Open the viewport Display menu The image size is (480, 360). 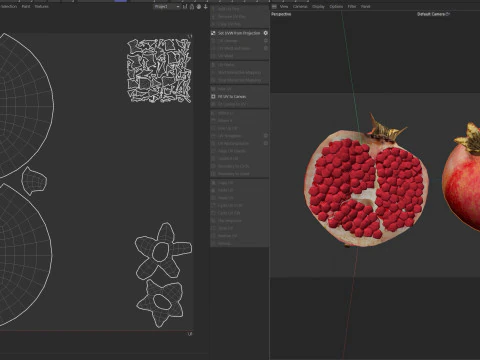[x=318, y=6]
